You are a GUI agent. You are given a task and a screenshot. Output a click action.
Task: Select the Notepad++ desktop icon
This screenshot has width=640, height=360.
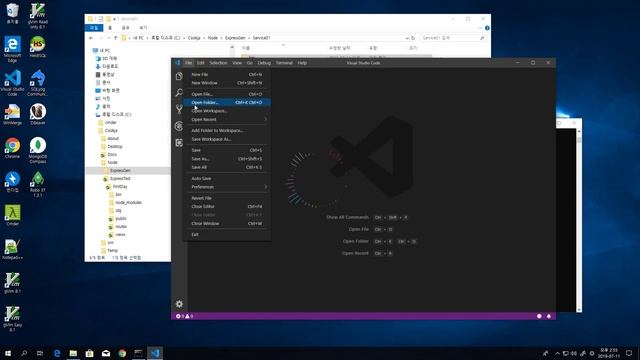(12, 249)
